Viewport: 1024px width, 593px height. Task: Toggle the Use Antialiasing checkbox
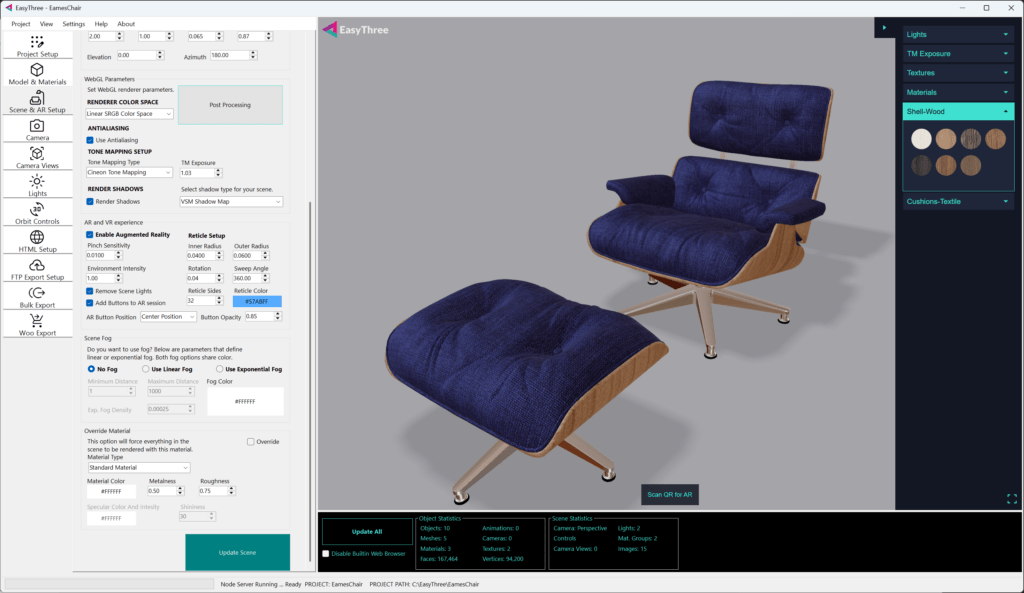click(x=90, y=140)
